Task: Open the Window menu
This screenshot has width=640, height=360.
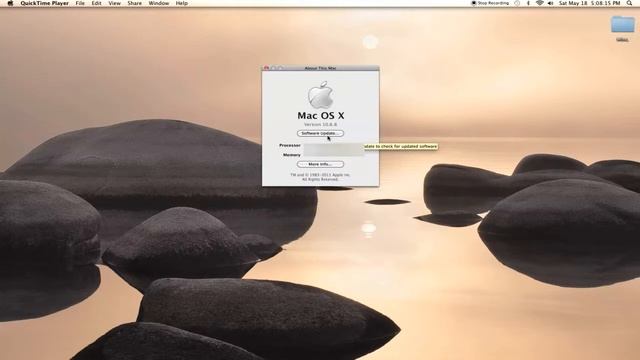Action: [x=158, y=3]
